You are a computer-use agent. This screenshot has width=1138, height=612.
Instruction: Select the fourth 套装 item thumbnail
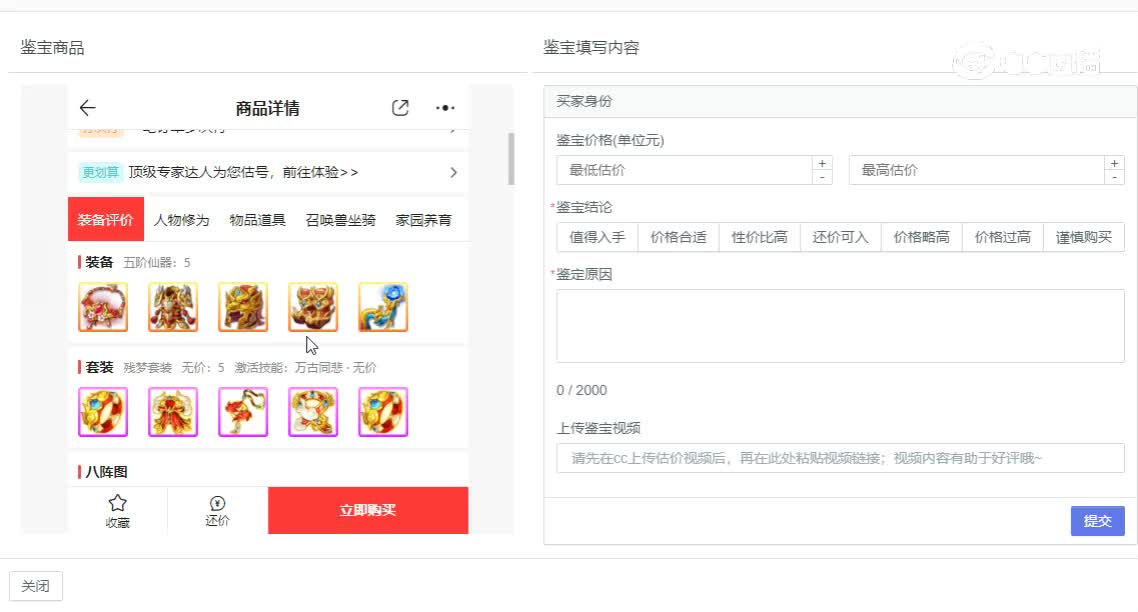coord(313,412)
